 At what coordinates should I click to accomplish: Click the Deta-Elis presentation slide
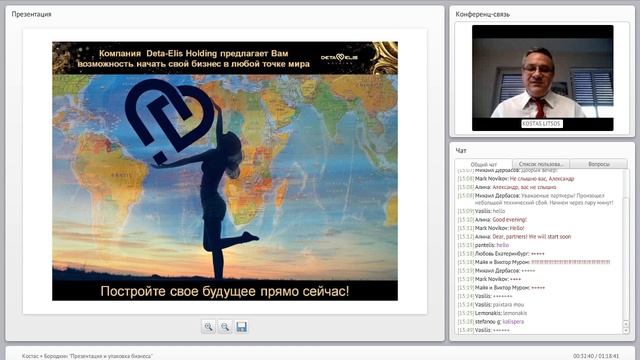[x=225, y=171]
